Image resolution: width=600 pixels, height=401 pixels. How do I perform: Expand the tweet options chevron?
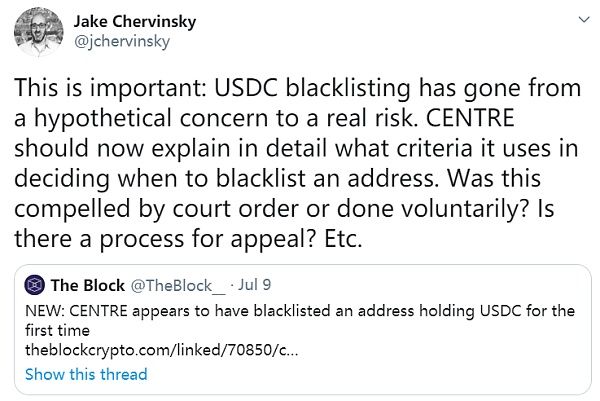[x=581, y=19]
